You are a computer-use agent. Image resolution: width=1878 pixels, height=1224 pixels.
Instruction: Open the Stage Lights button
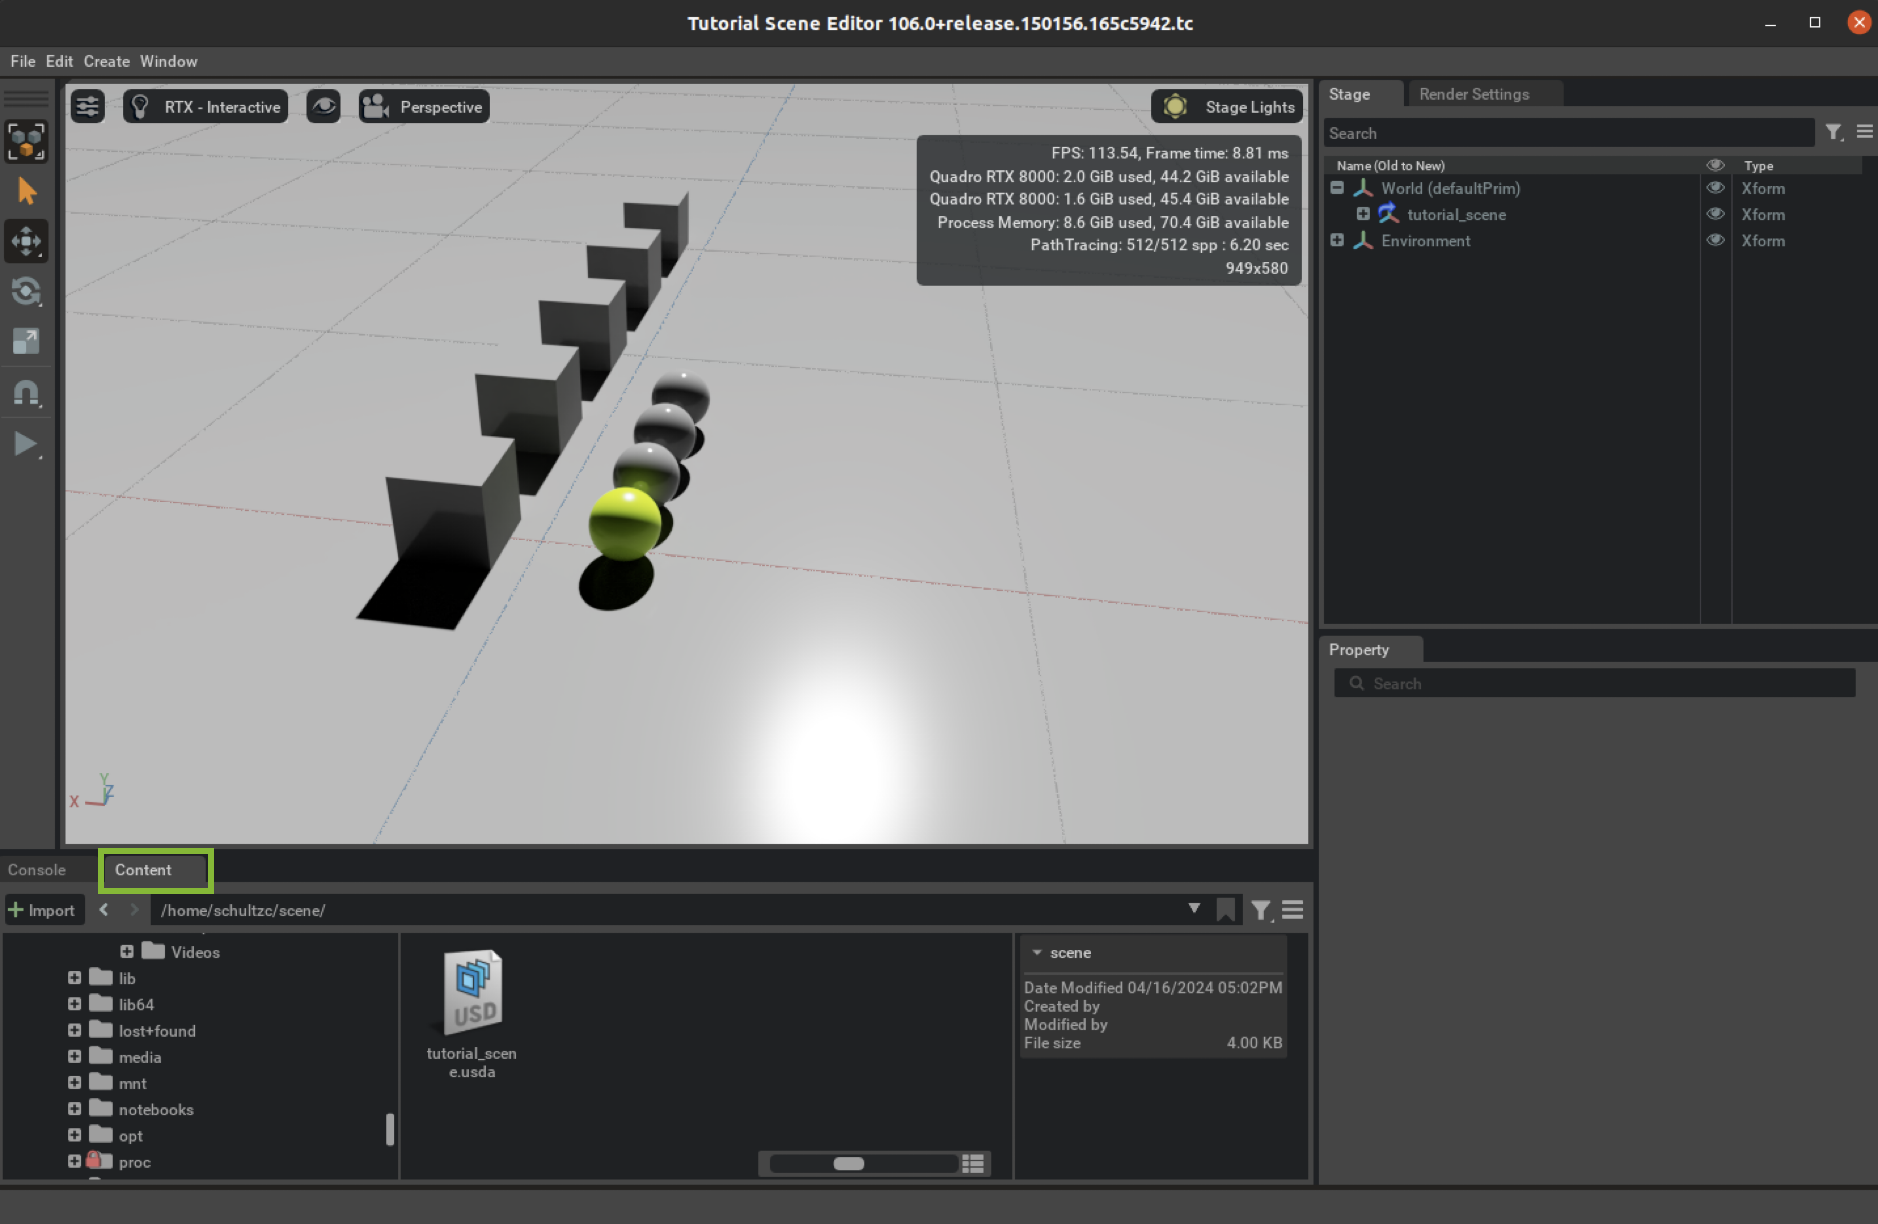tap(1230, 107)
